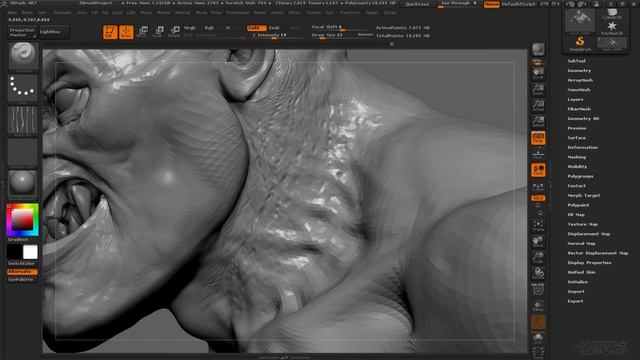Image resolution: width=640 pixels, height=360 pixels.
Task: Click the Move mode icon in top shelf
Action: coord(142,31)
